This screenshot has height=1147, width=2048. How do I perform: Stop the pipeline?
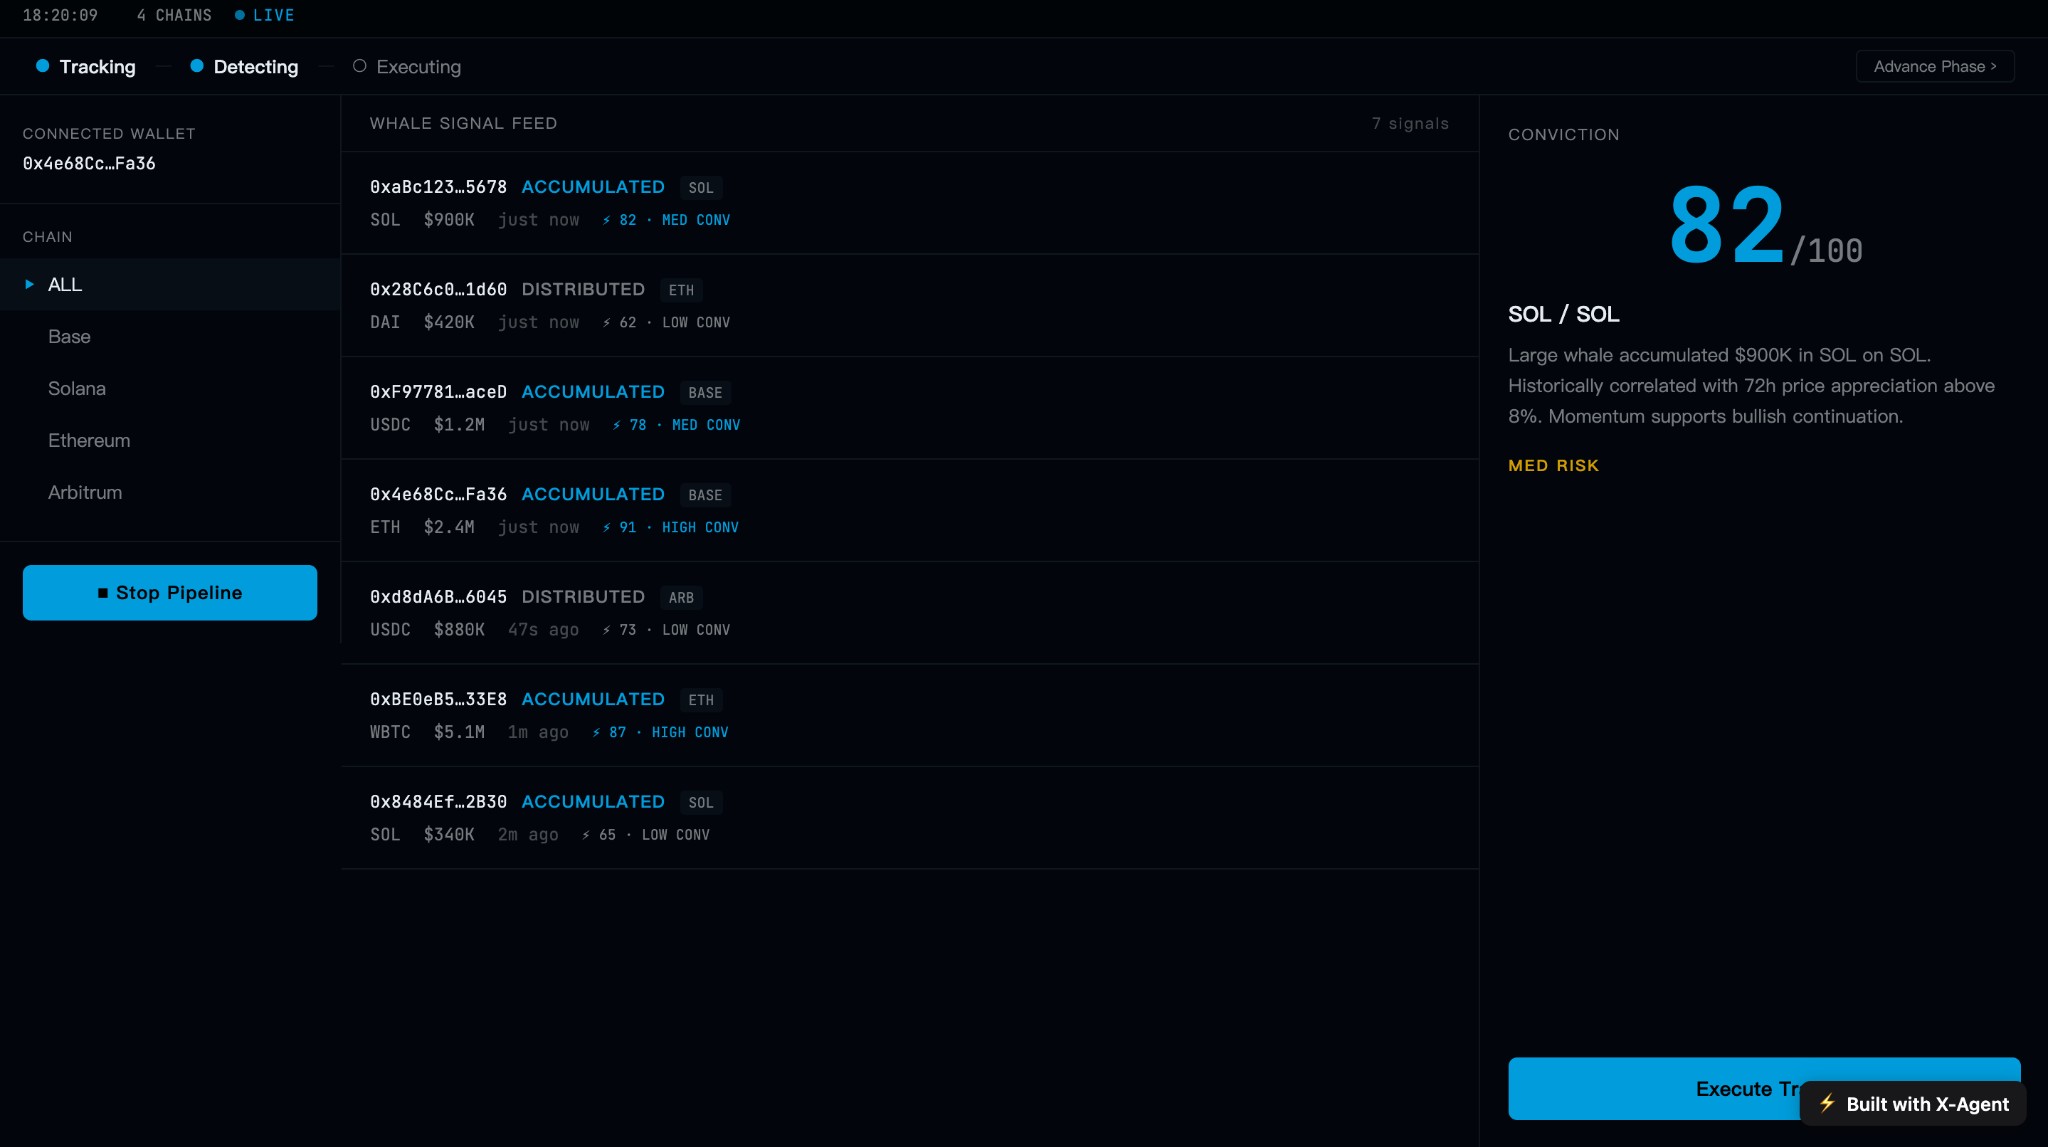[170, 593]
